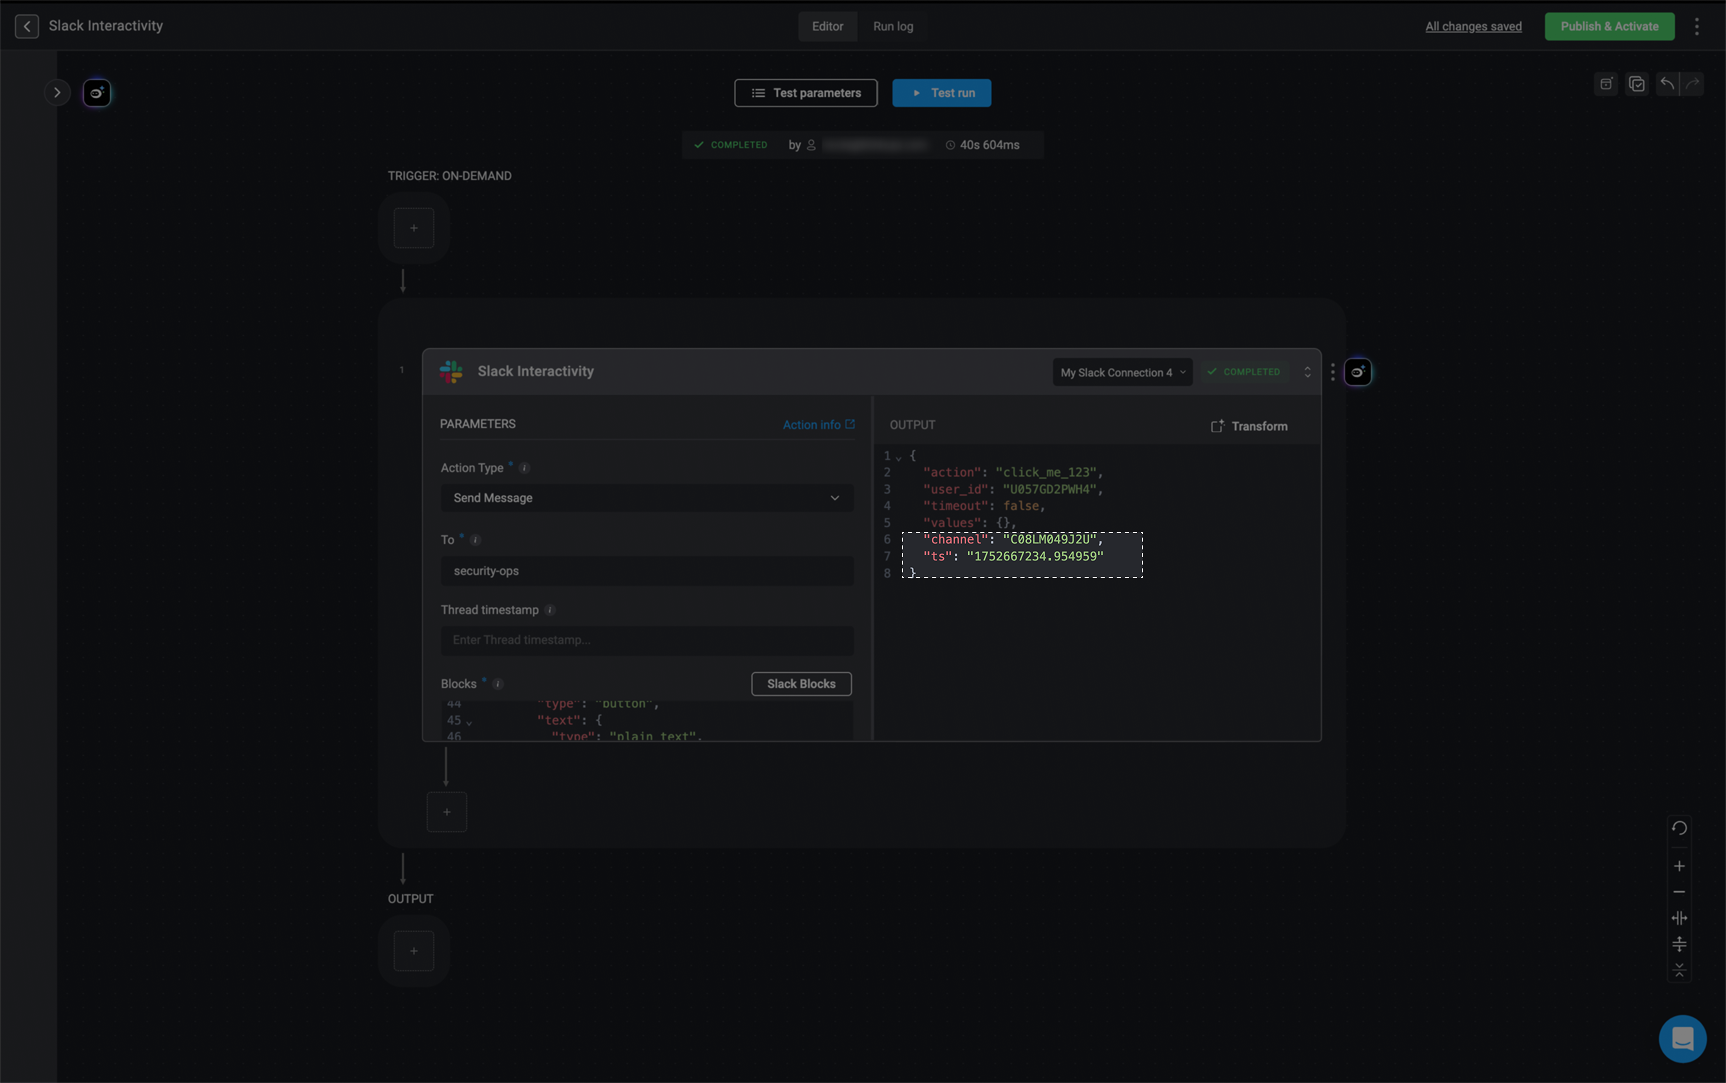Open Slack Blocks builder
Viewport: 1726px width, 1083px height.
pos(801,684)
